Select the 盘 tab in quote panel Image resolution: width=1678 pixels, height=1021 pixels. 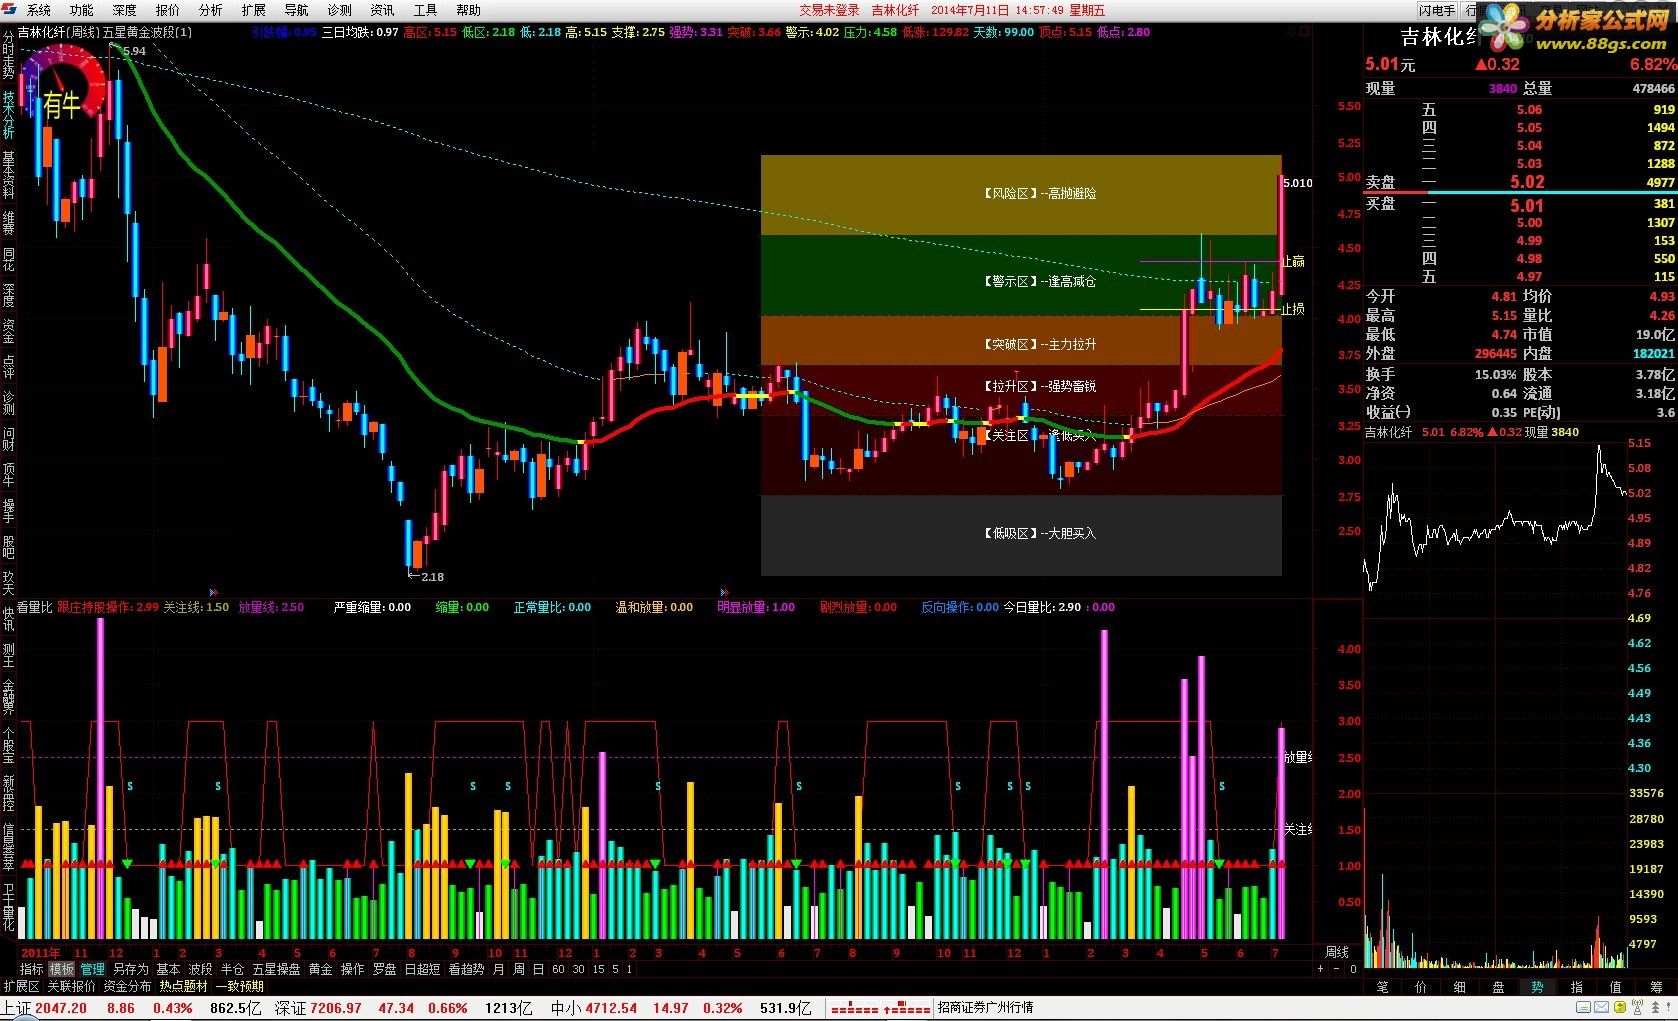[1498, 986]
